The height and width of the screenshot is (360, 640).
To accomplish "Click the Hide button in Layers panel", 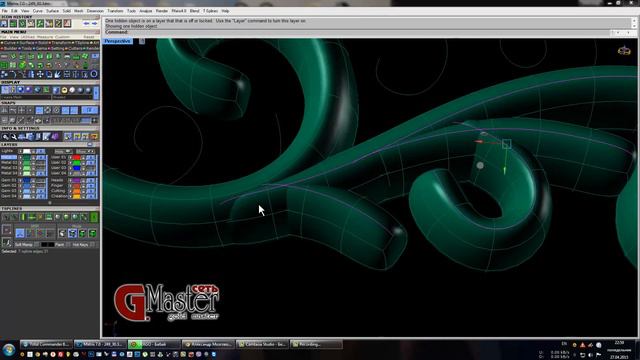I will (63, 151).
